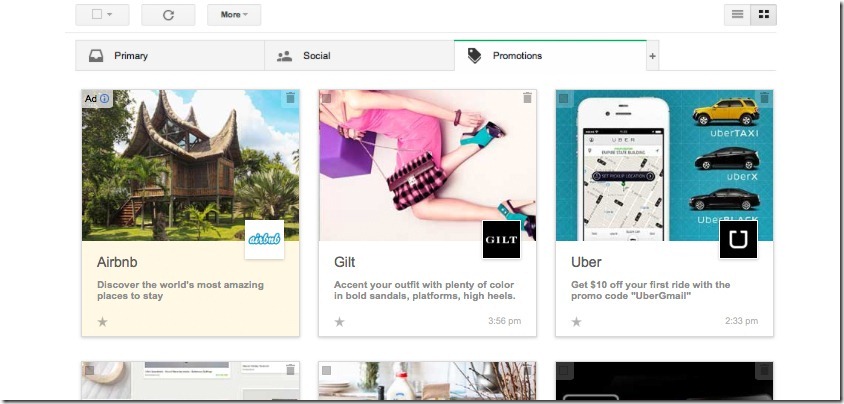Open the Gilt fashion image

tap(427, 165)
